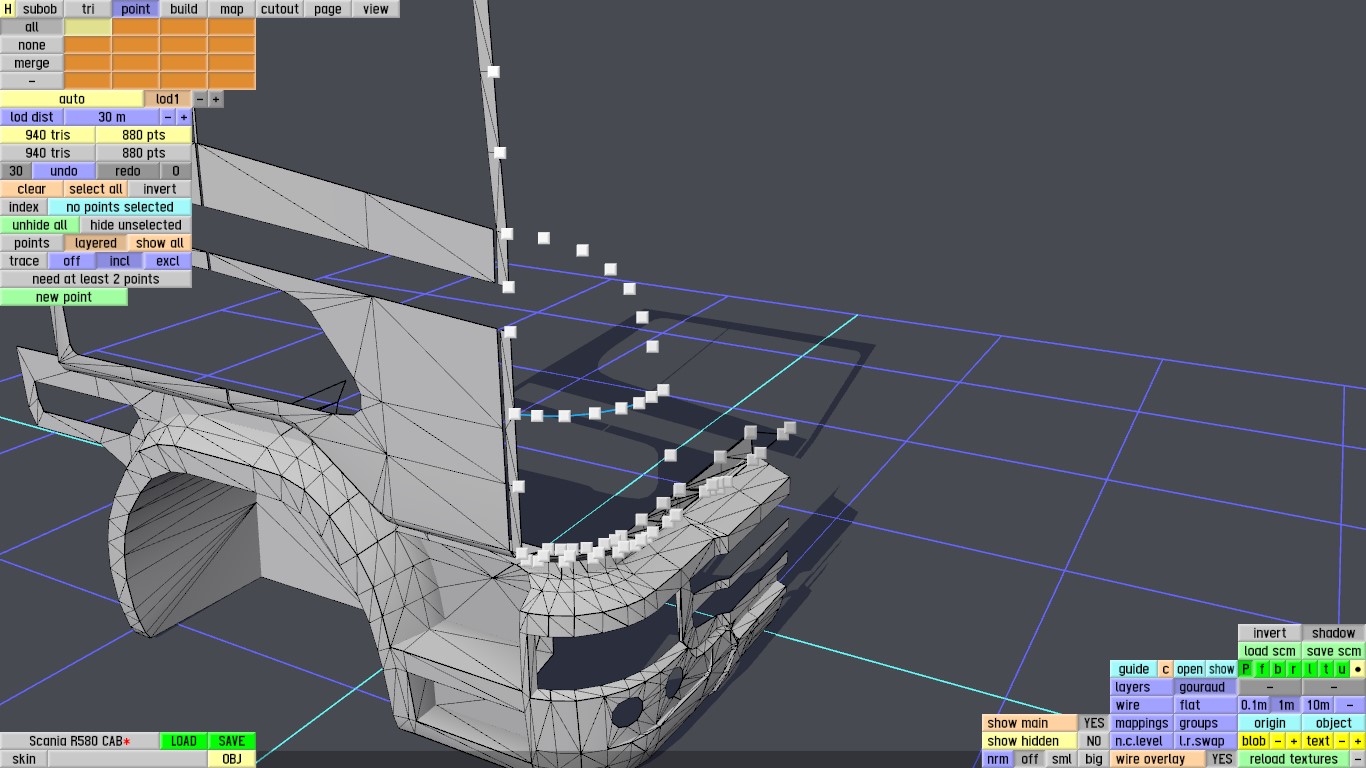This screenshot has width=1366, height=768.
Task: Toggle the green t layer button
Action: [1326, 669]
